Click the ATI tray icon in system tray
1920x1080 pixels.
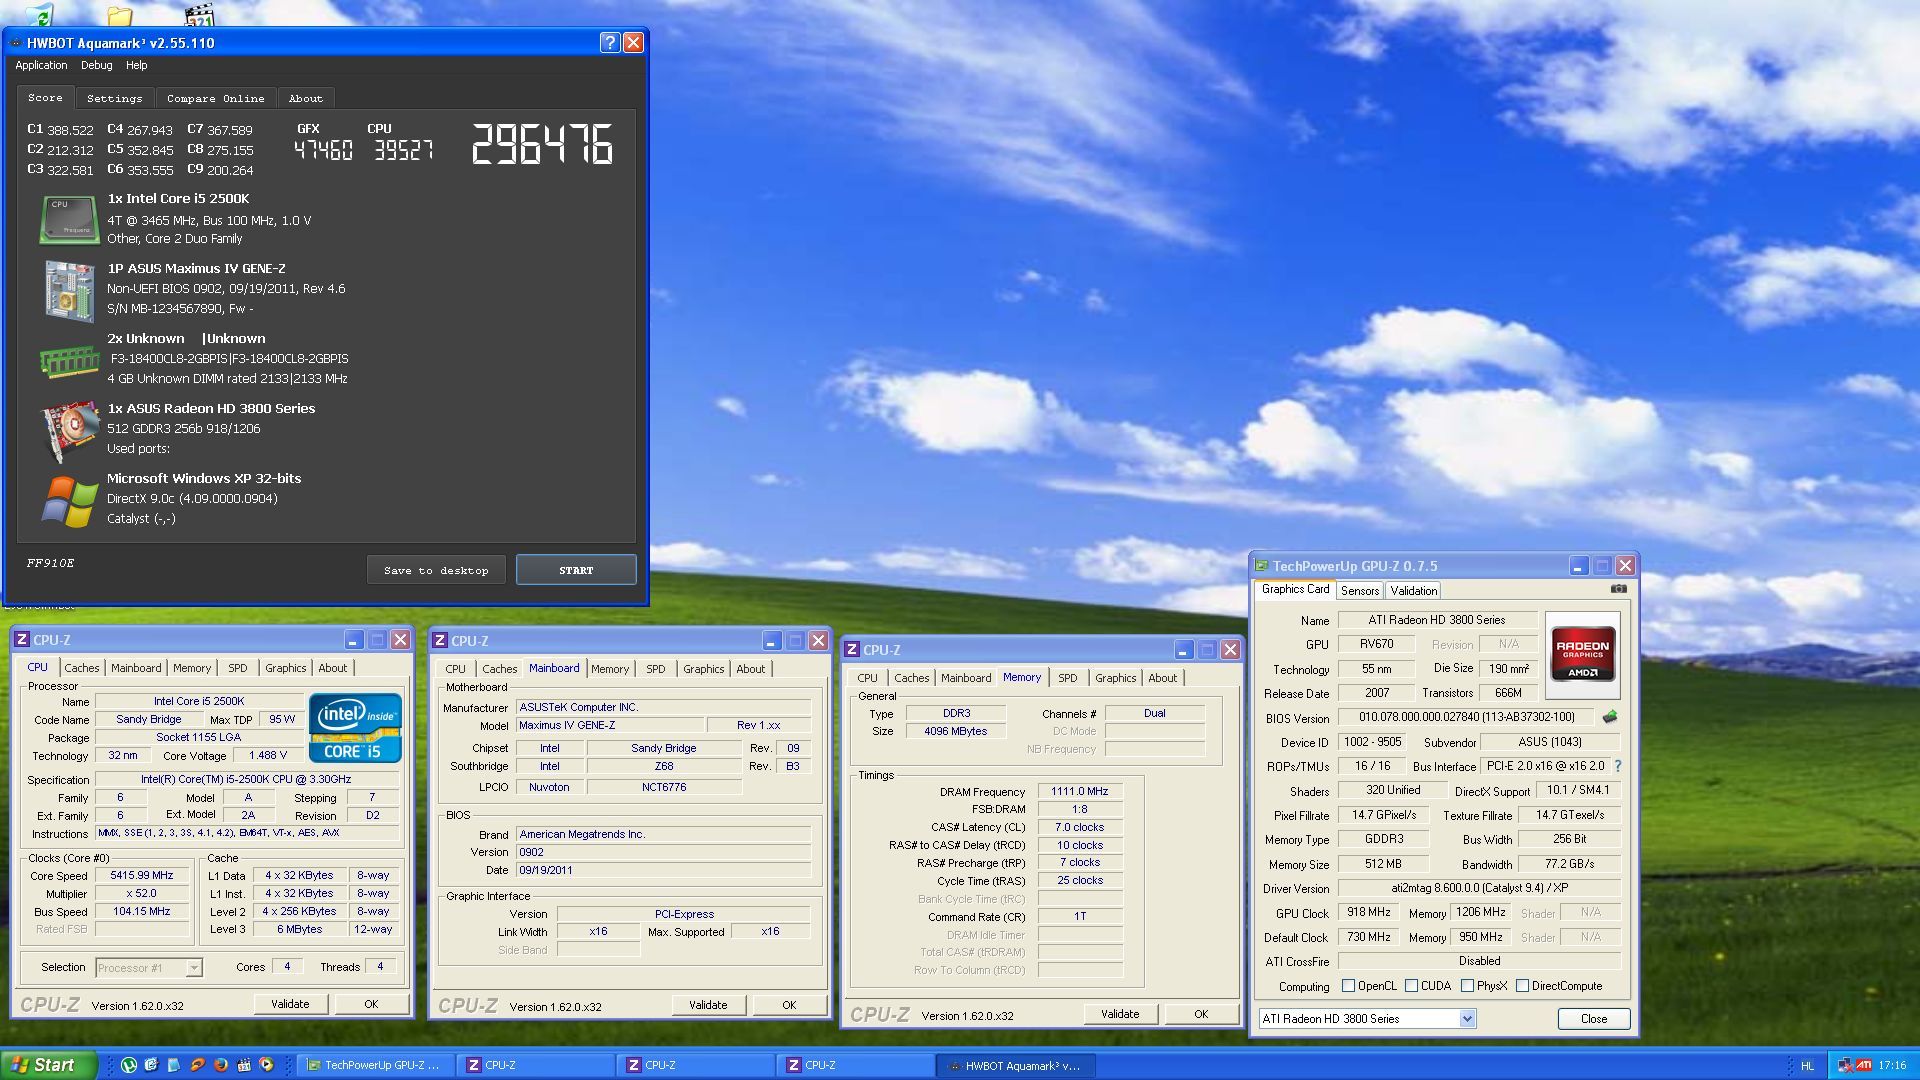pos(1864,1065)
